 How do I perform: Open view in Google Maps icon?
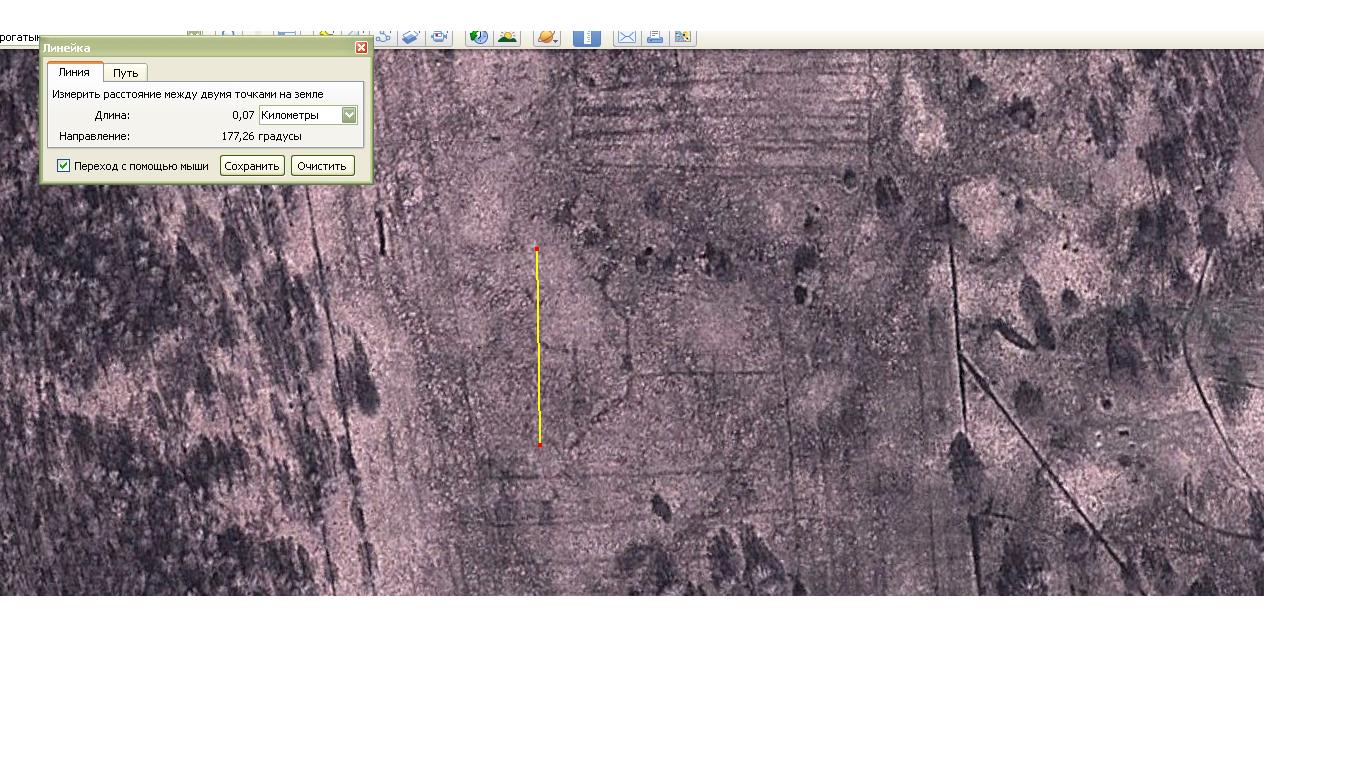tap(684, 37)
